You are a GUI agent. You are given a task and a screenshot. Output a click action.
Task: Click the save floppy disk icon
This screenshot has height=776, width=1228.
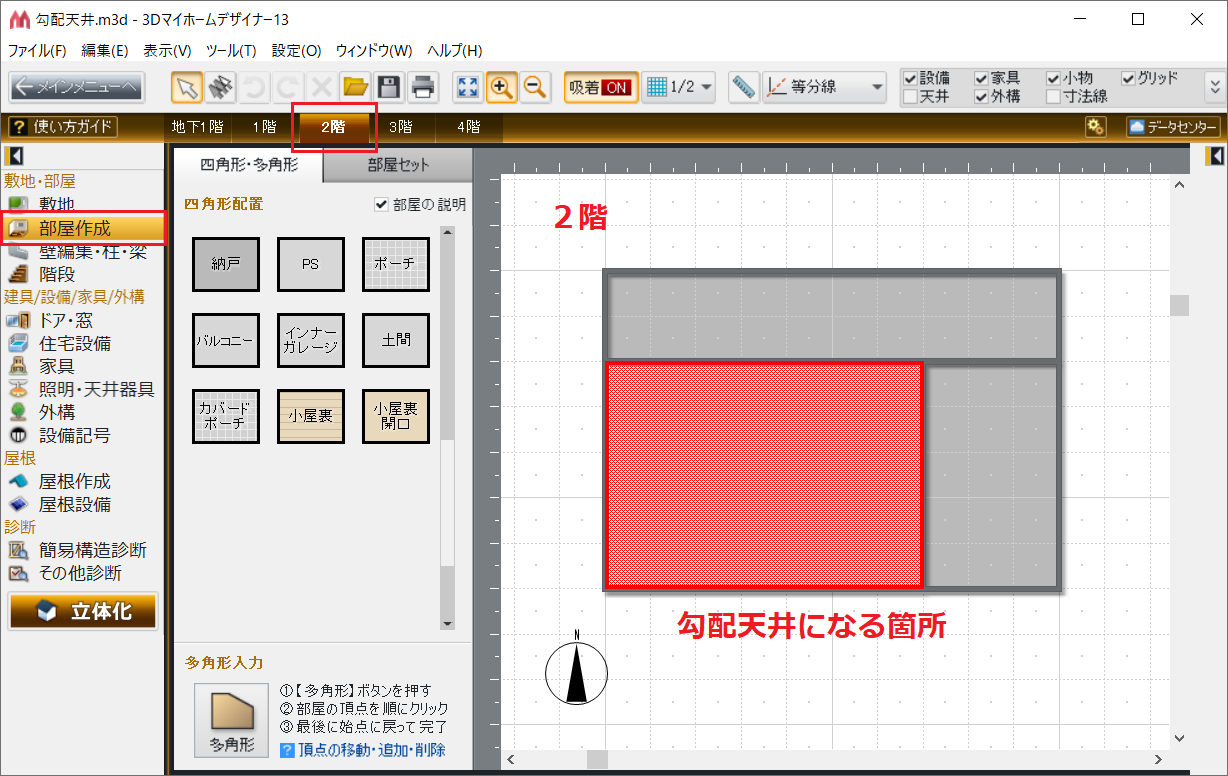click(x=389, y=87)
